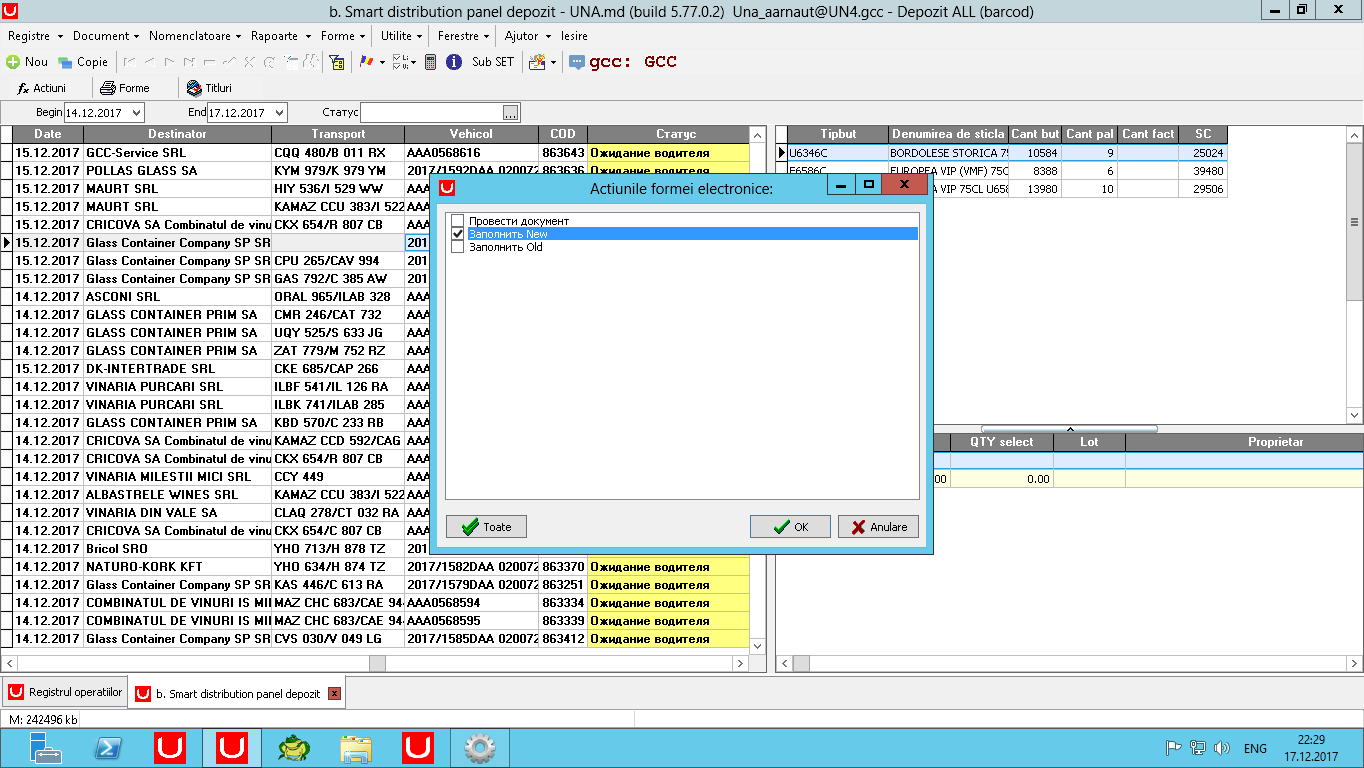
Task: Click the gear settings icon in taskbar
Action: click(481, 747)
